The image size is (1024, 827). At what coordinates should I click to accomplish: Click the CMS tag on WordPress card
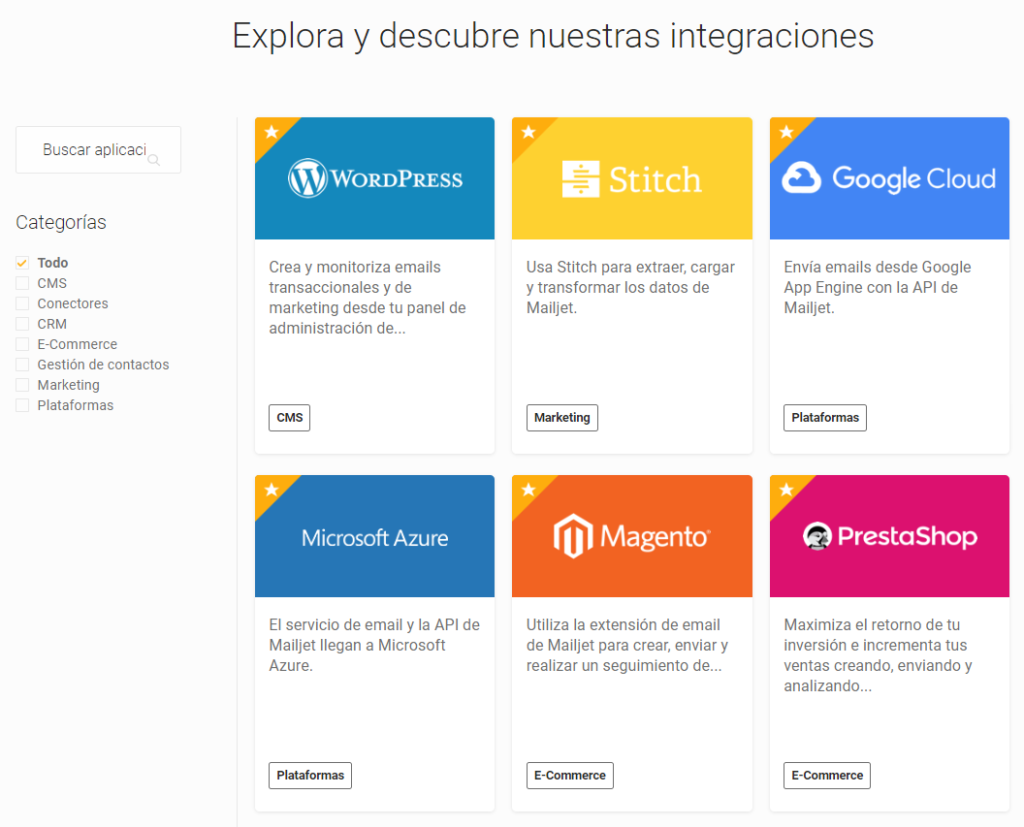289,418
